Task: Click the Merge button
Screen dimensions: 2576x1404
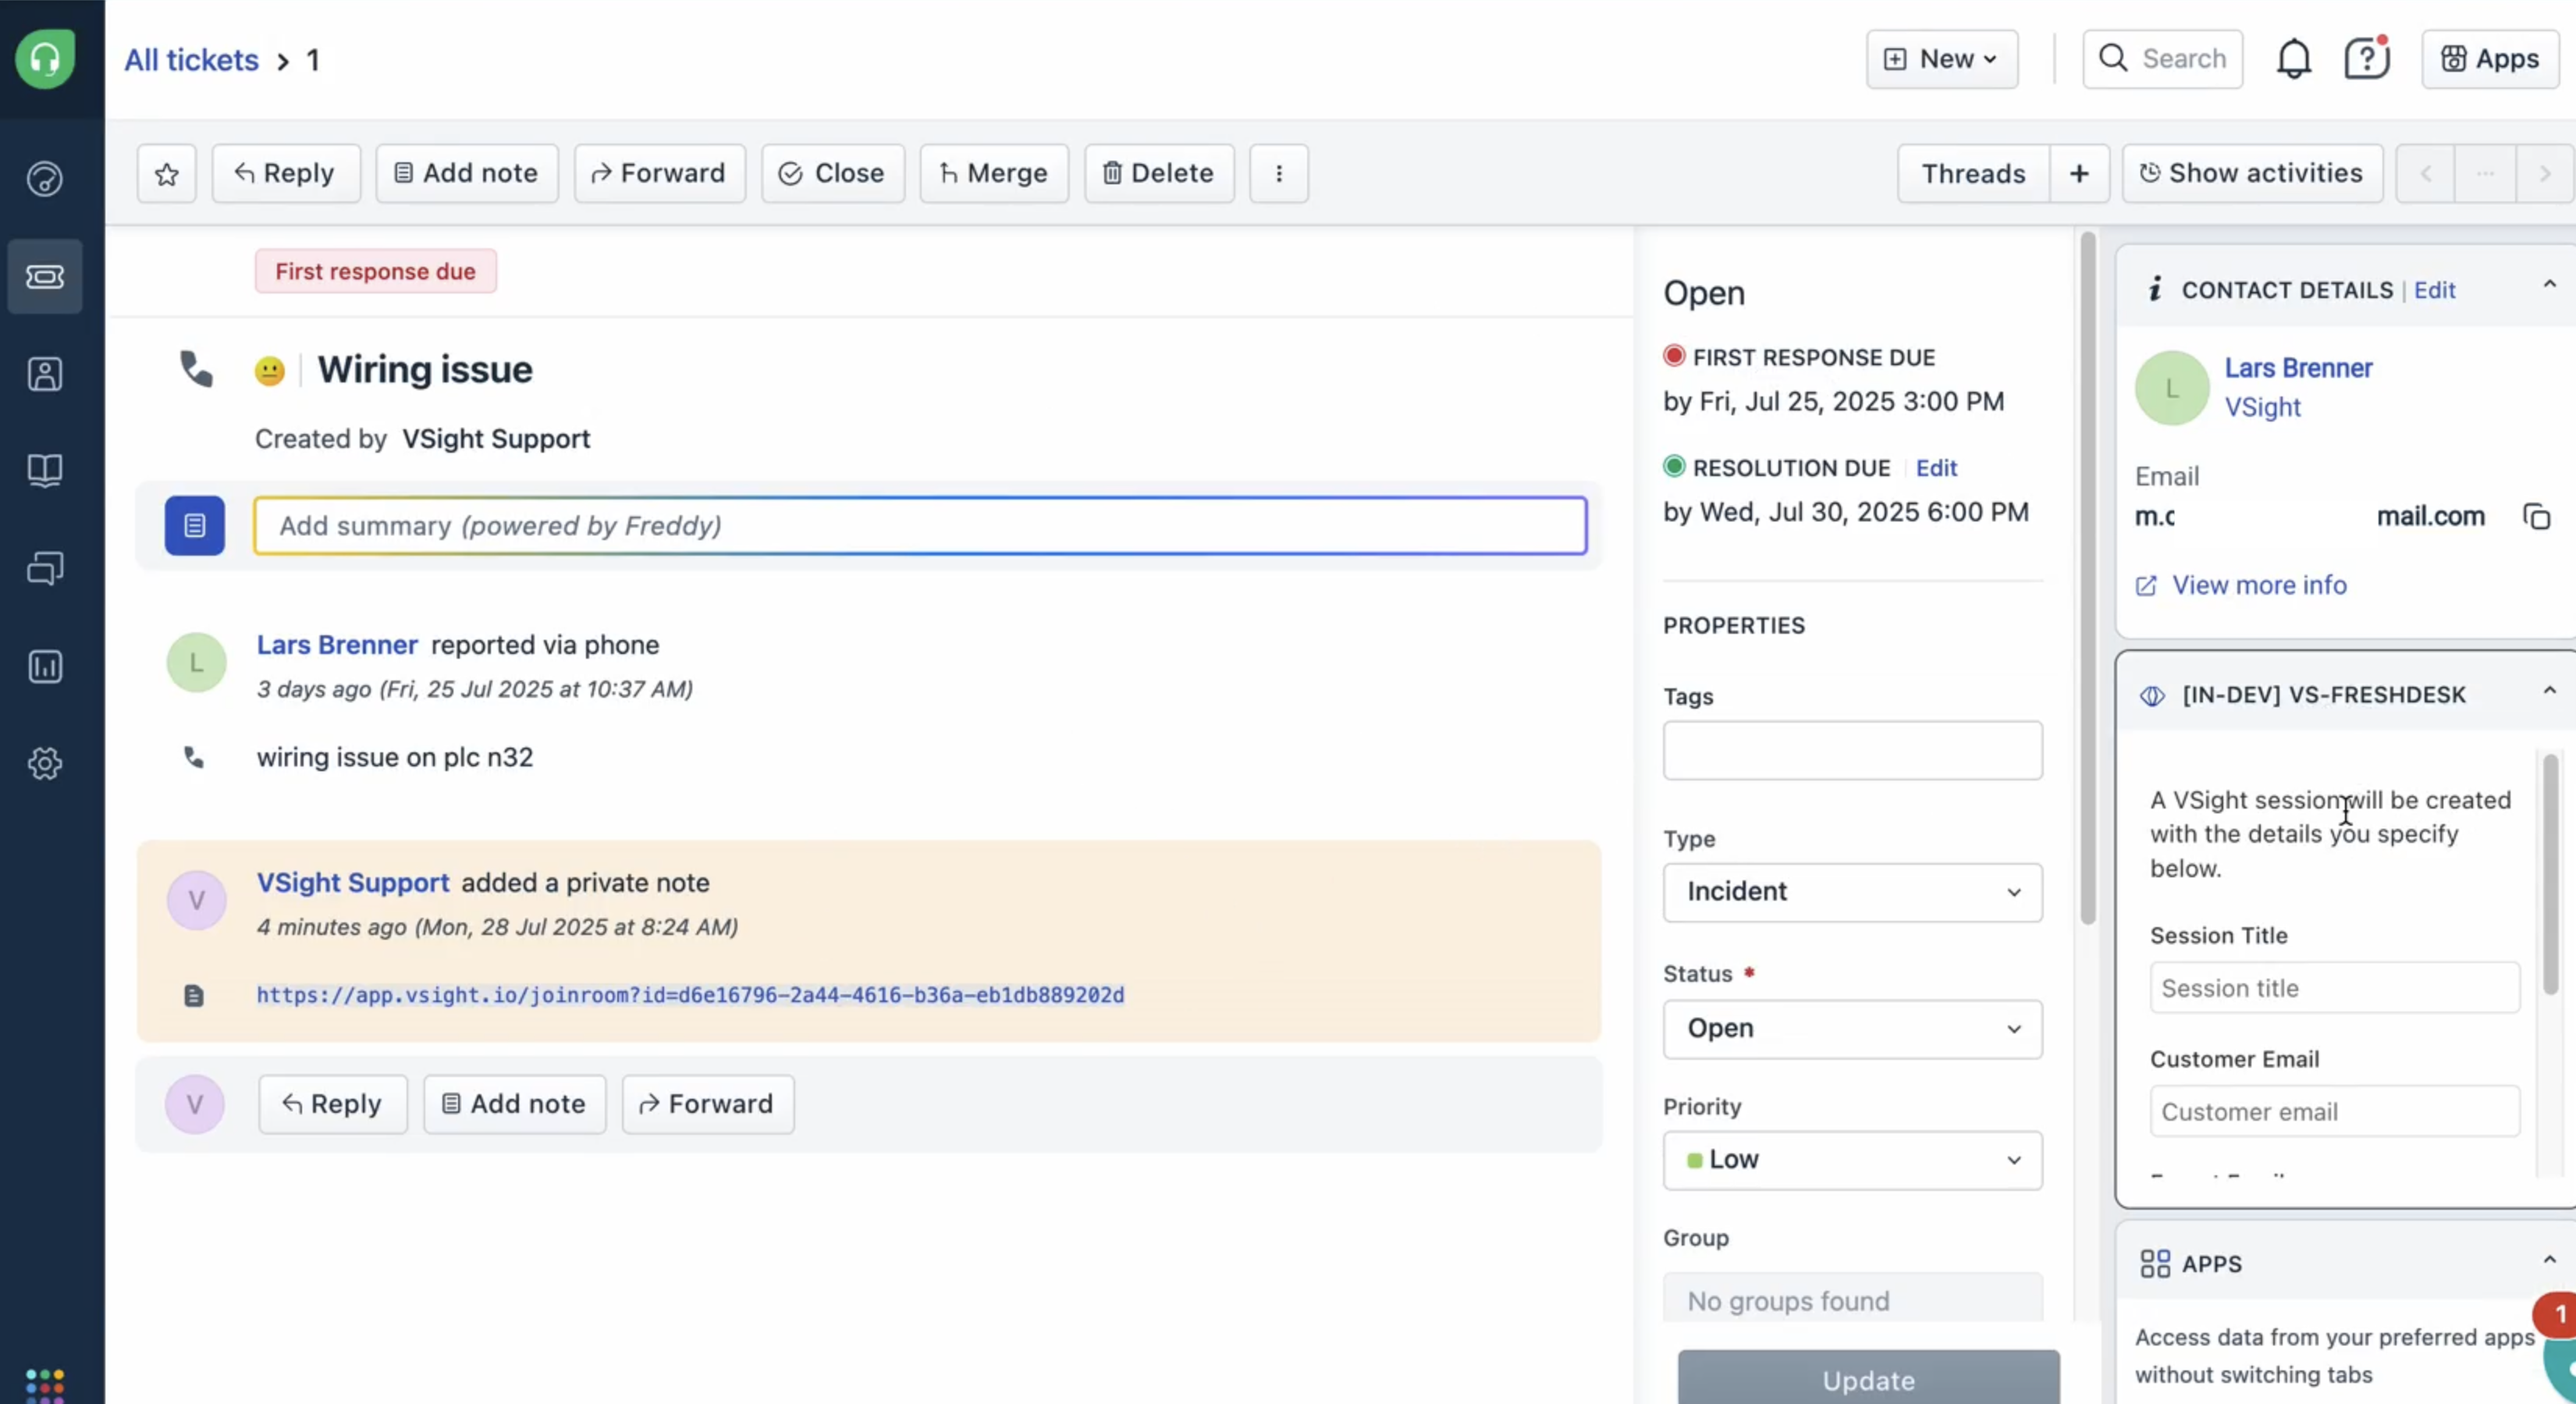Action: coord(994,174)
